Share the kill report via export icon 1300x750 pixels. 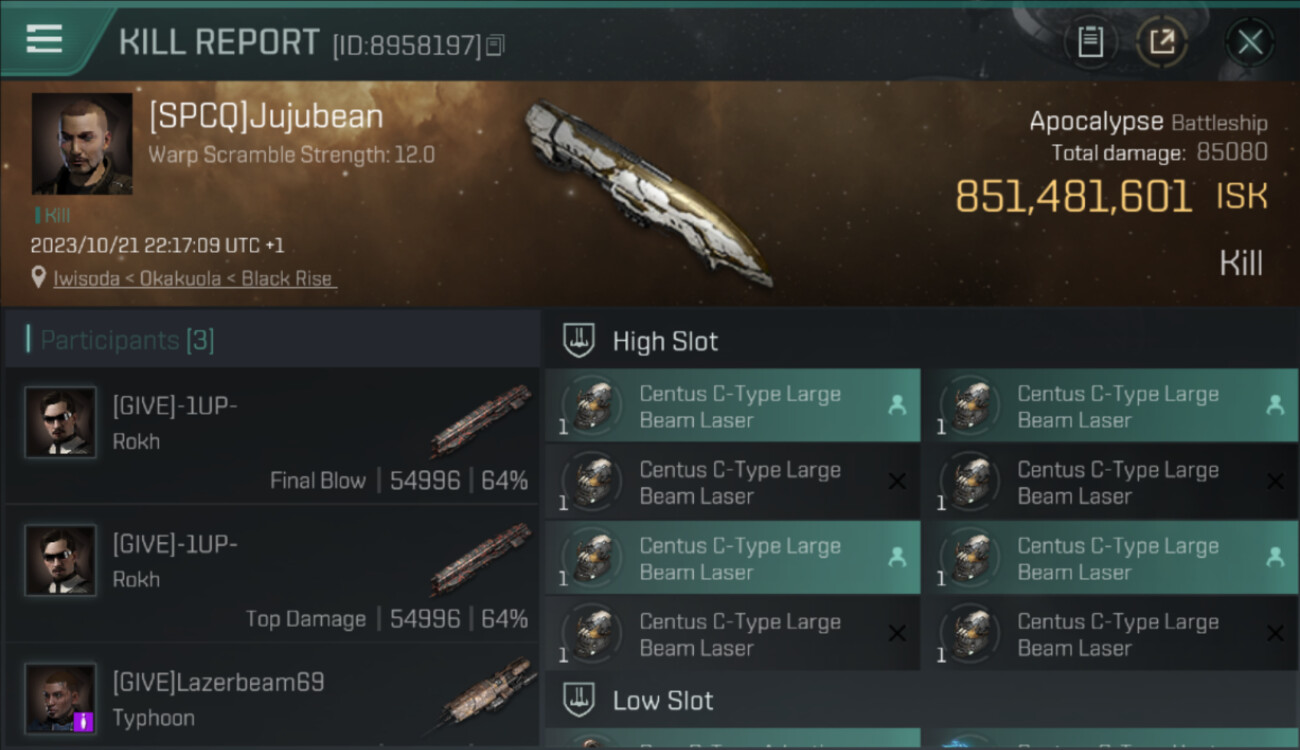1162,42
